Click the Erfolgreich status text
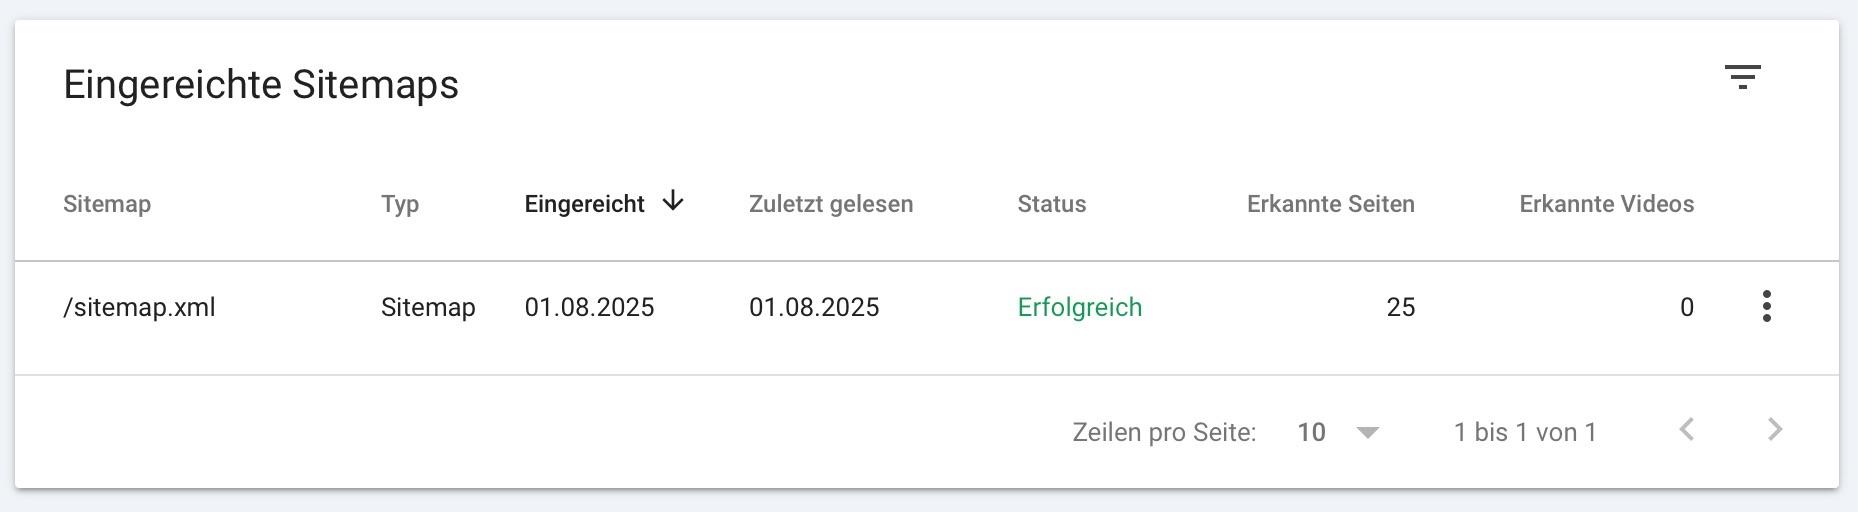Viewport: 1858px width, 512px height. point(1080,307)
